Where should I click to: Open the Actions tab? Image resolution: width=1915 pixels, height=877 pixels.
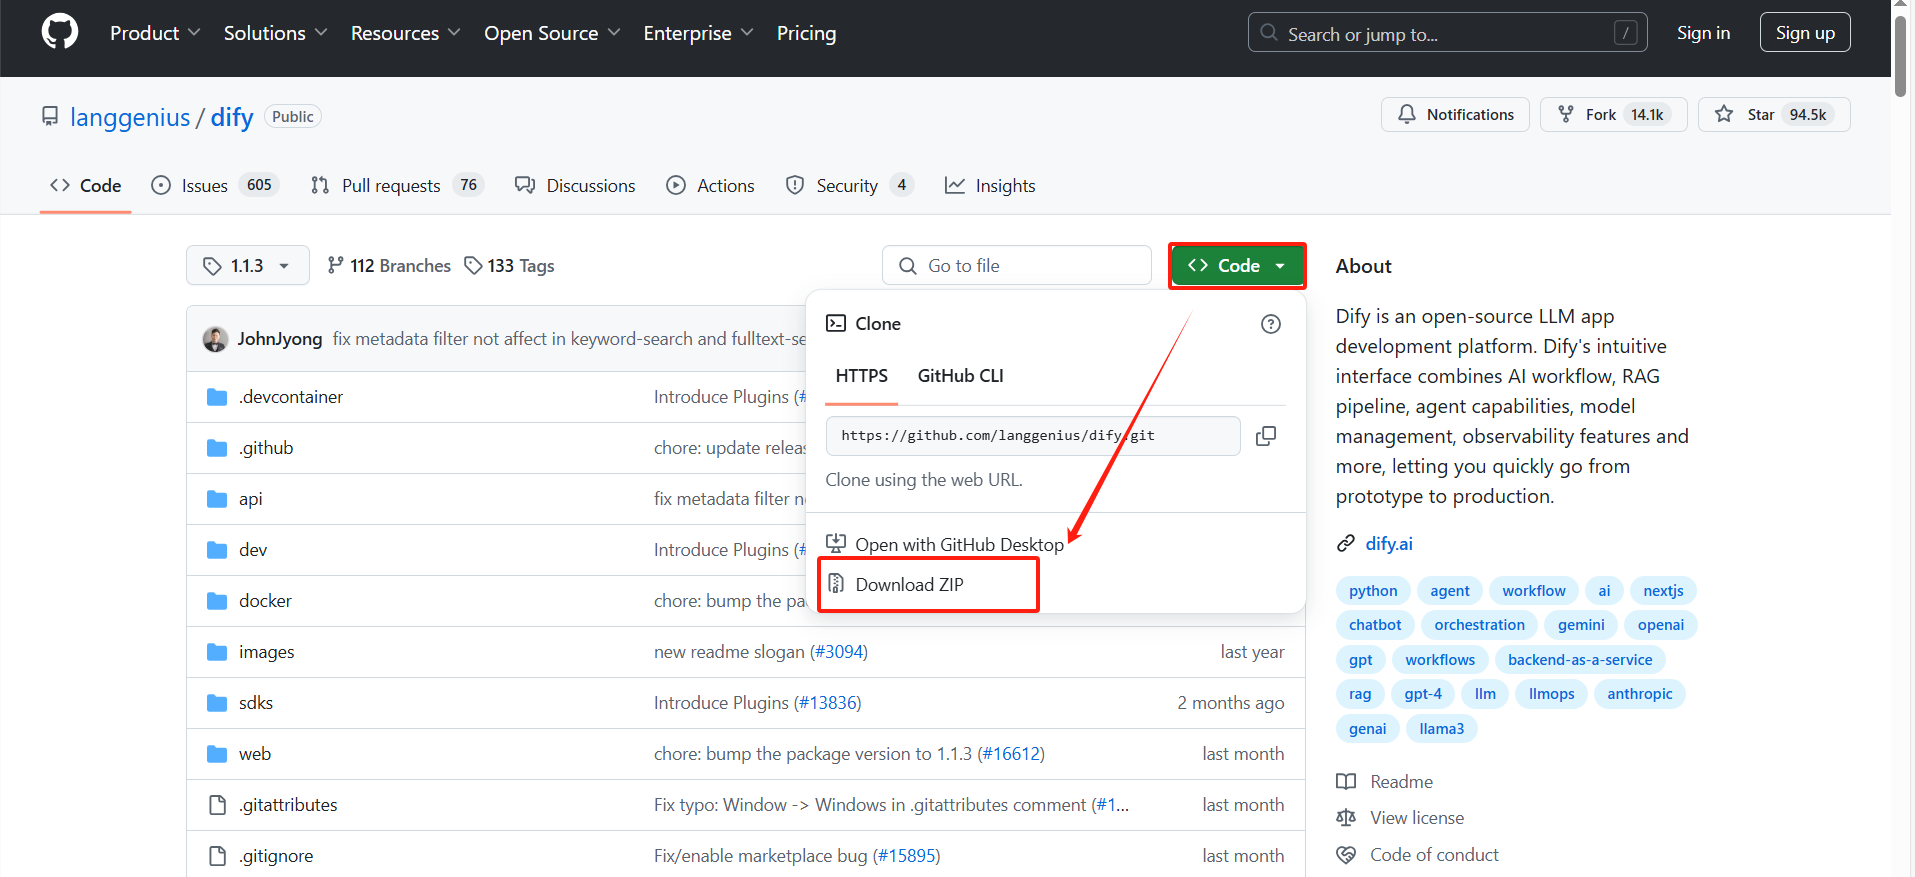pyautogui.click(x=710, y=185)
